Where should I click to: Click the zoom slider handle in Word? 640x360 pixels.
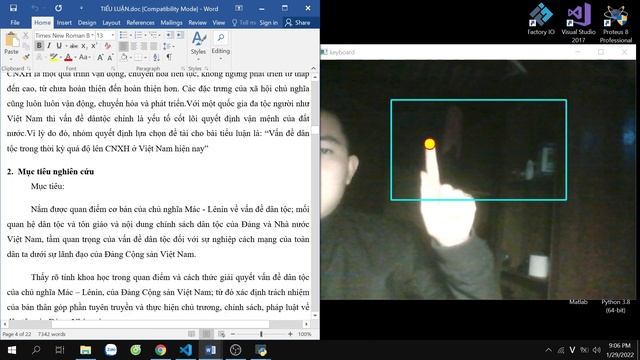click(x=261, y=334)
